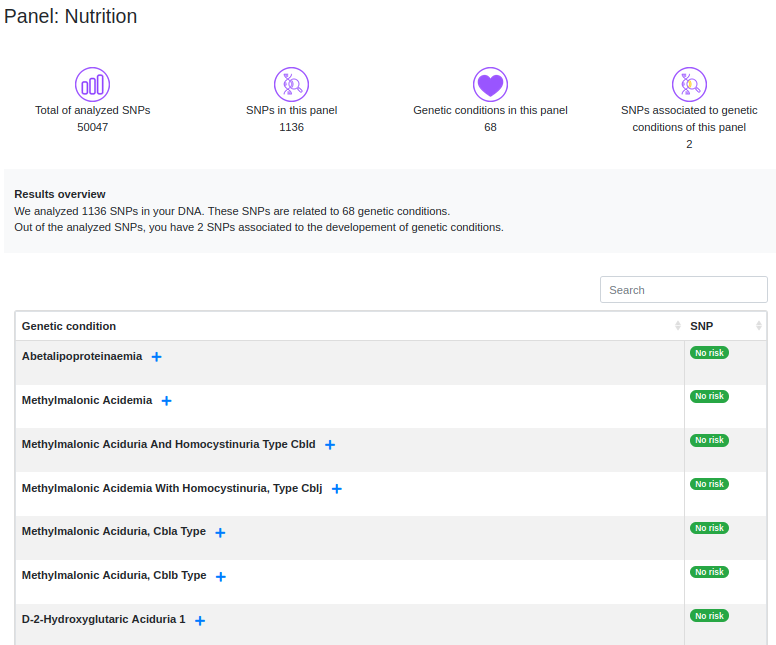
Task: Expand D-2-Hydroxyglutaric Aciduria 1 row
Action: (x=200, y=621)
